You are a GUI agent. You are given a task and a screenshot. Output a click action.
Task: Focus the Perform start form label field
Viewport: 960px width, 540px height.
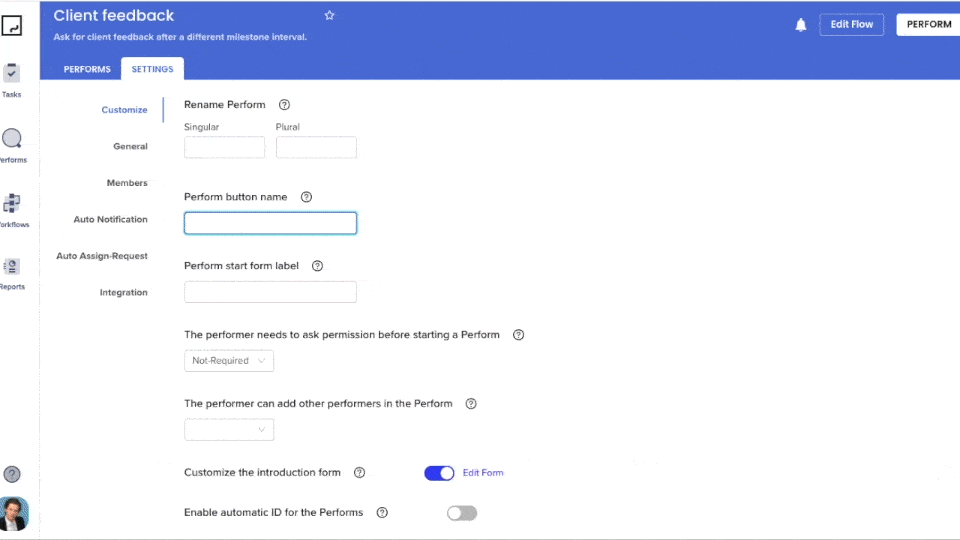[270, 292]
